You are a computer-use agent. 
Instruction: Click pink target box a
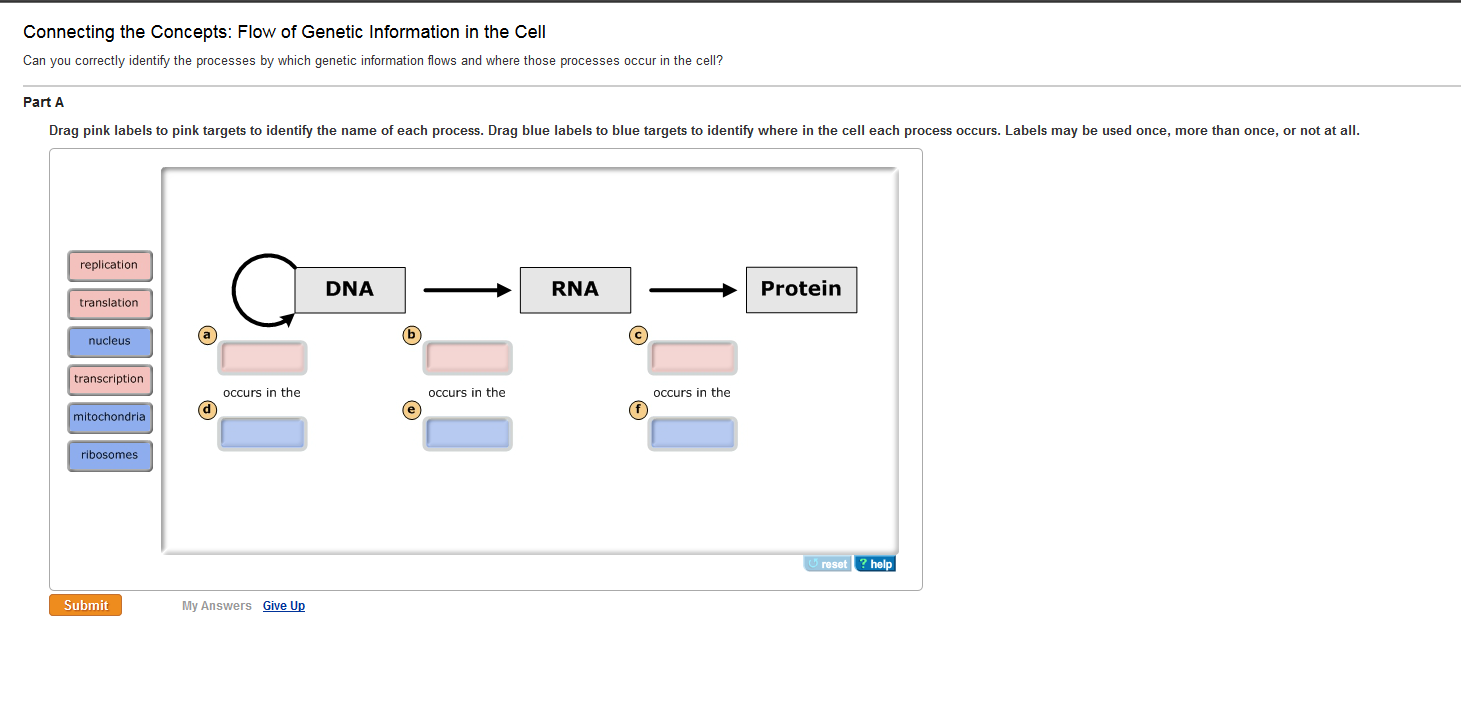262,357
